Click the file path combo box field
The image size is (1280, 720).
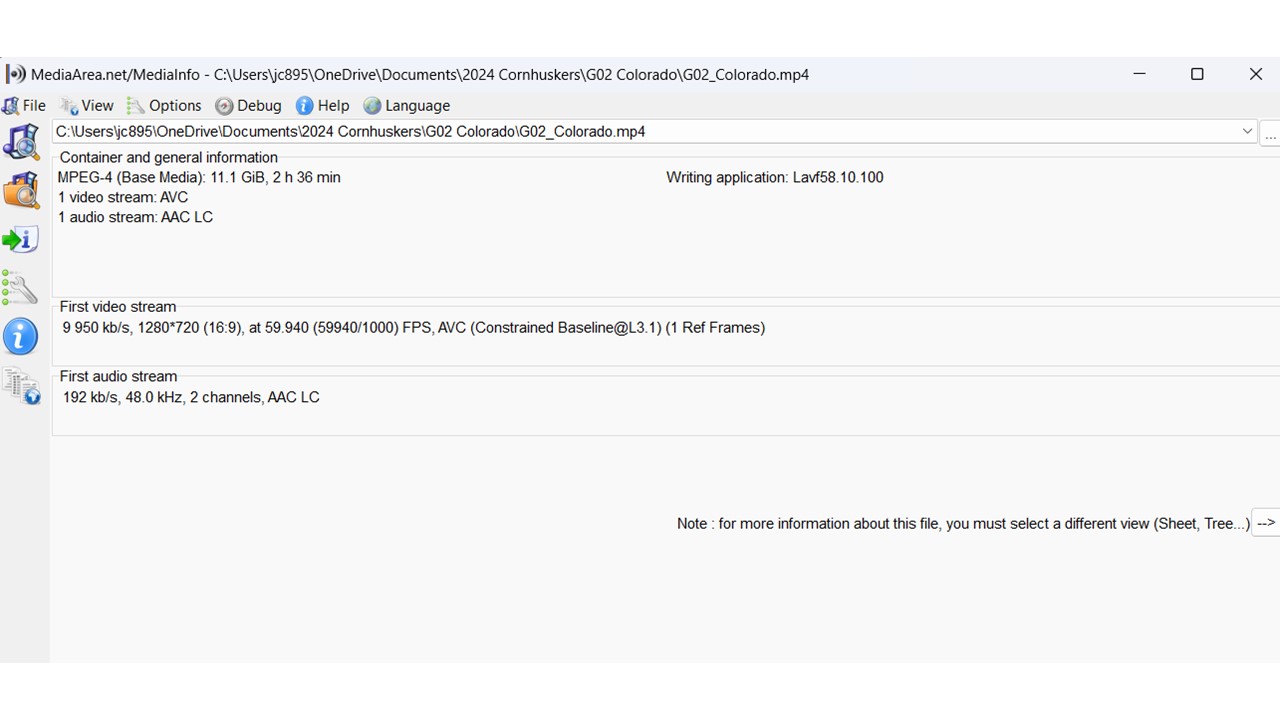[654, 131]
